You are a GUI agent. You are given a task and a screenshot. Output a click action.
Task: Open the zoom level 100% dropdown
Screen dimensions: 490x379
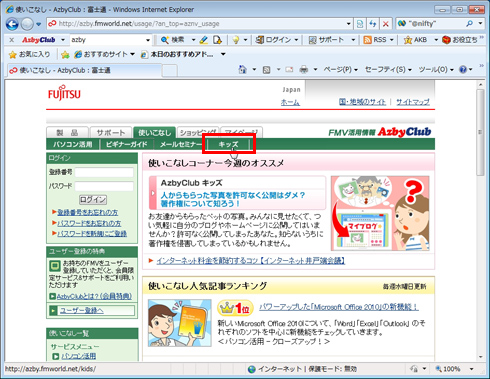coord(472,369)
